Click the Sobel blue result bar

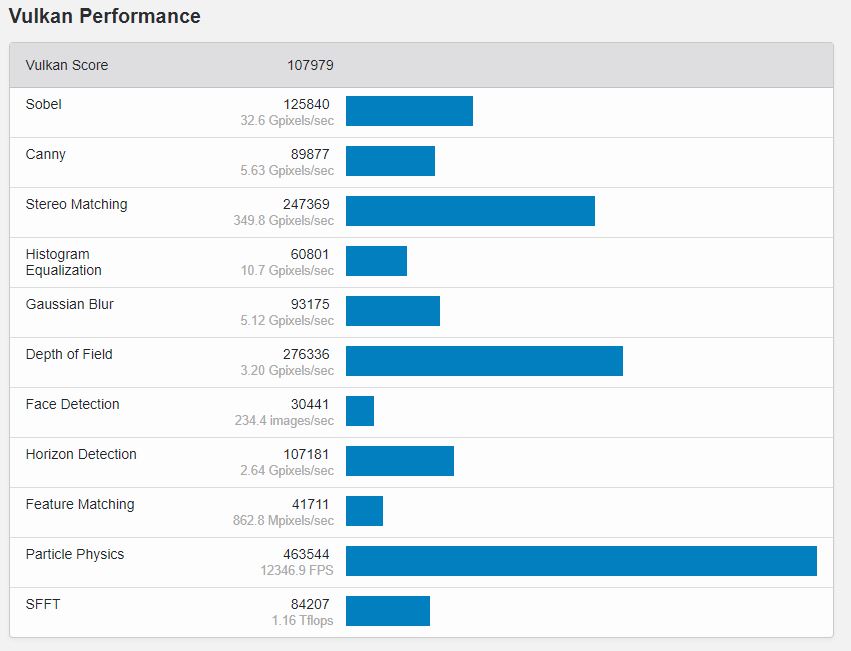tap(409, 111)
